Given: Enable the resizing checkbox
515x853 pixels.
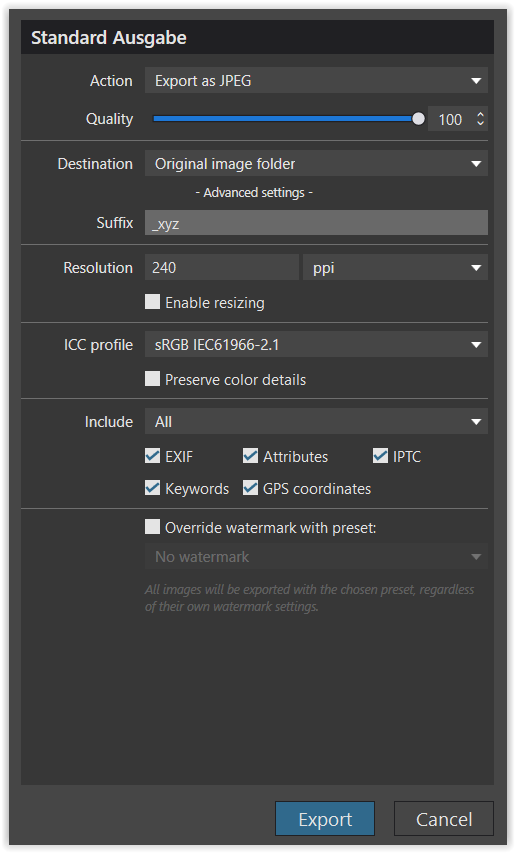Looking at the screenshot, I should (152, 302).
